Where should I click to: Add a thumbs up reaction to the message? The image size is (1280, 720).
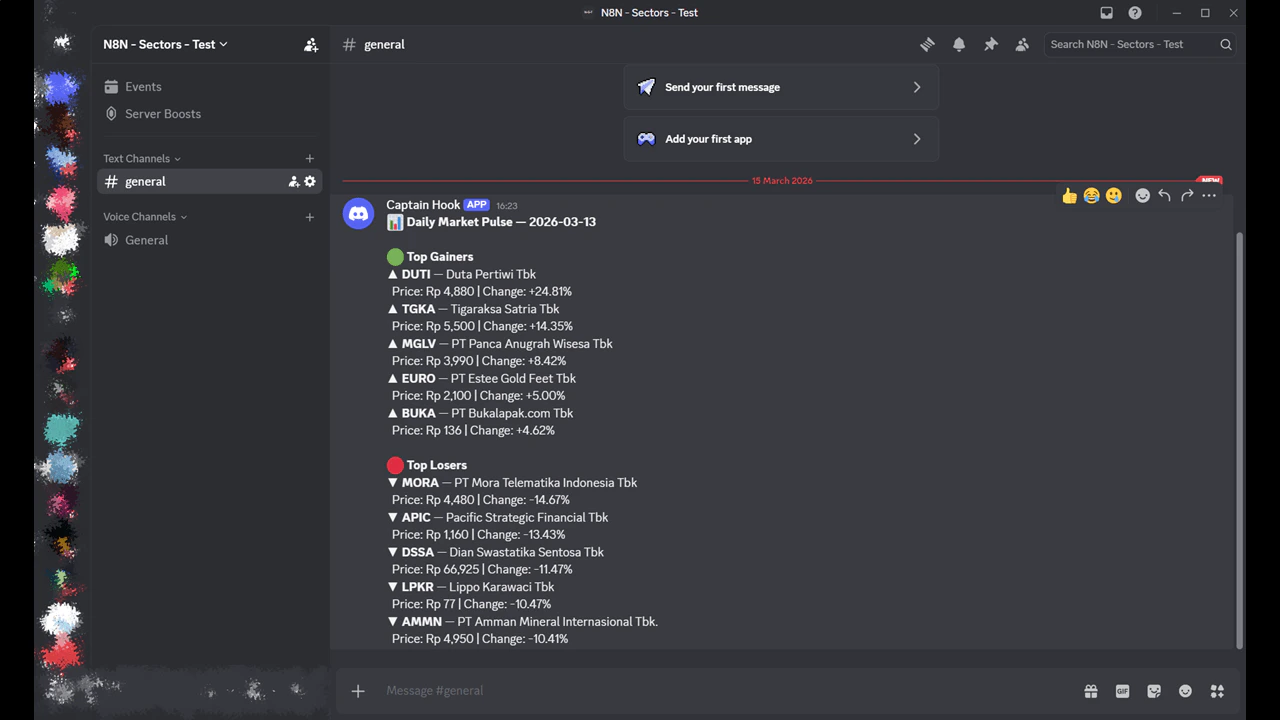pos(1069,195)
